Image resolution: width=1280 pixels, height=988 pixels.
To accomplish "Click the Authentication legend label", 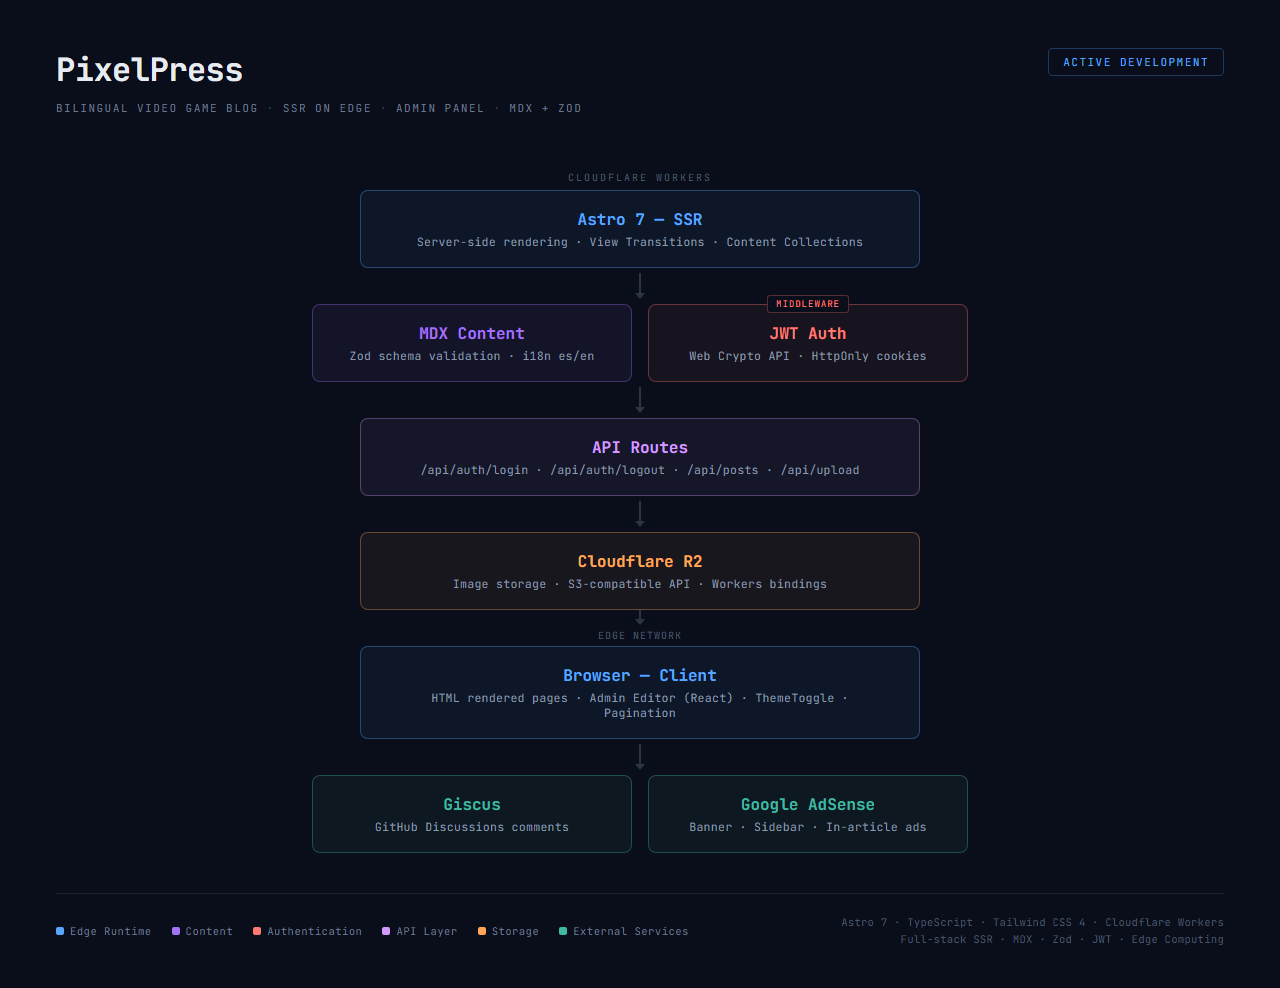I will coord(315,931).
